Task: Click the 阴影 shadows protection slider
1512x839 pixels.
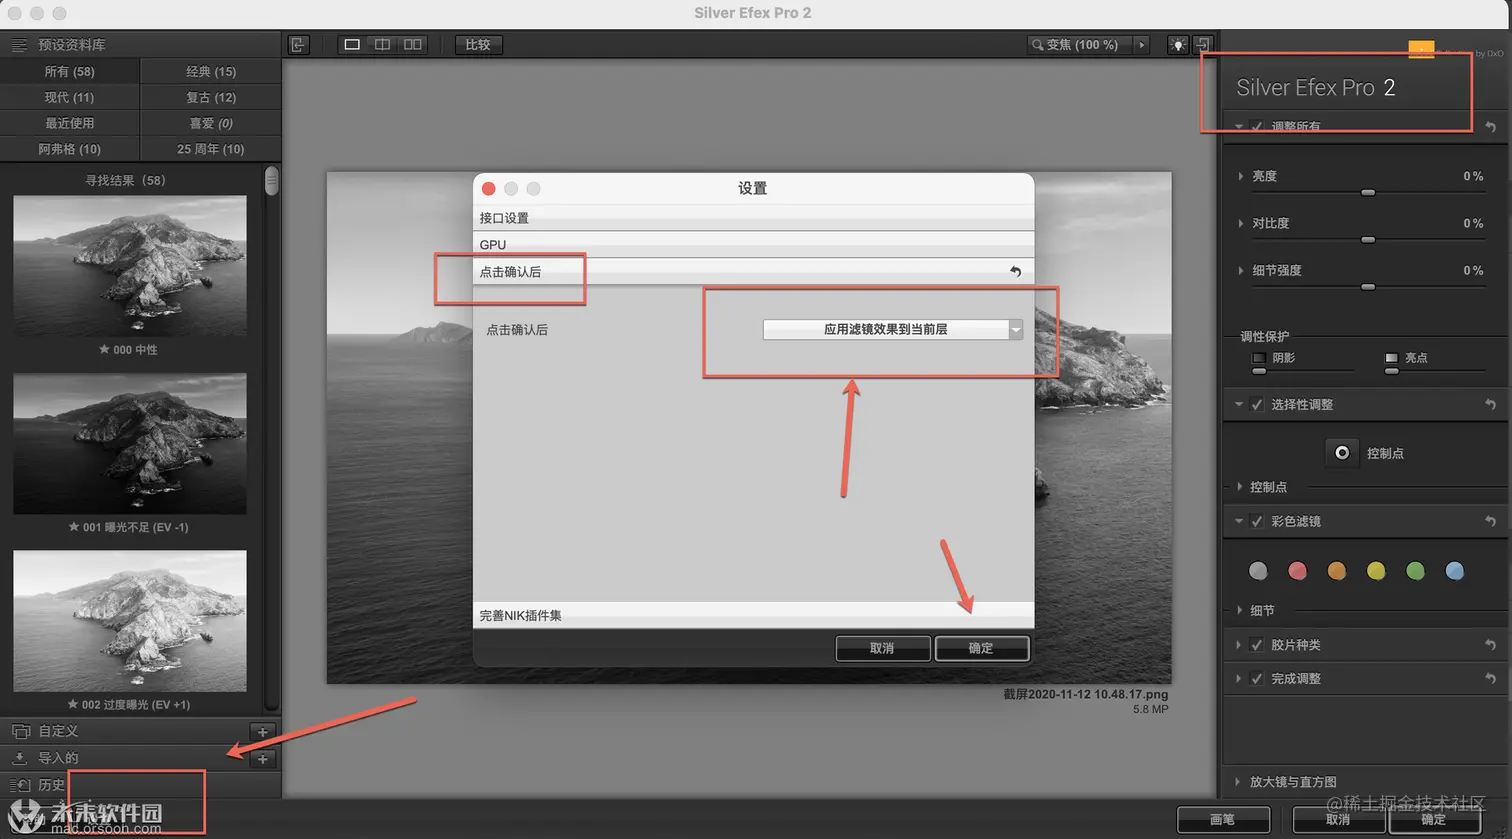Action: click(x=1259, y=371)
